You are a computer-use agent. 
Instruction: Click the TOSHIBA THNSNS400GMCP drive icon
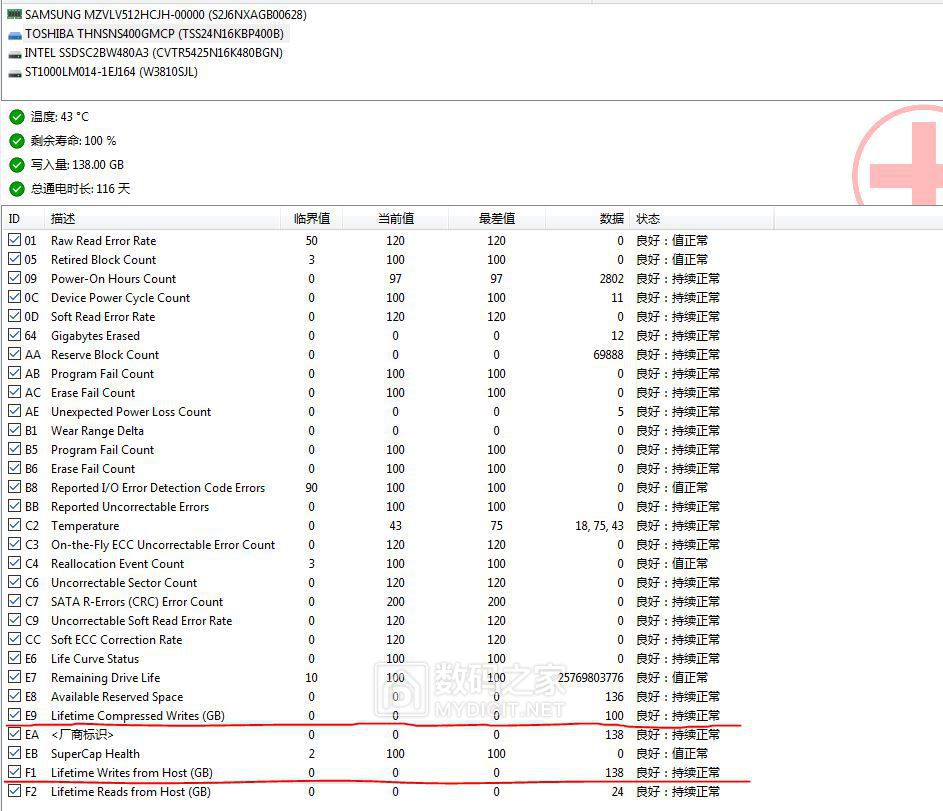[x=14, y=35]
